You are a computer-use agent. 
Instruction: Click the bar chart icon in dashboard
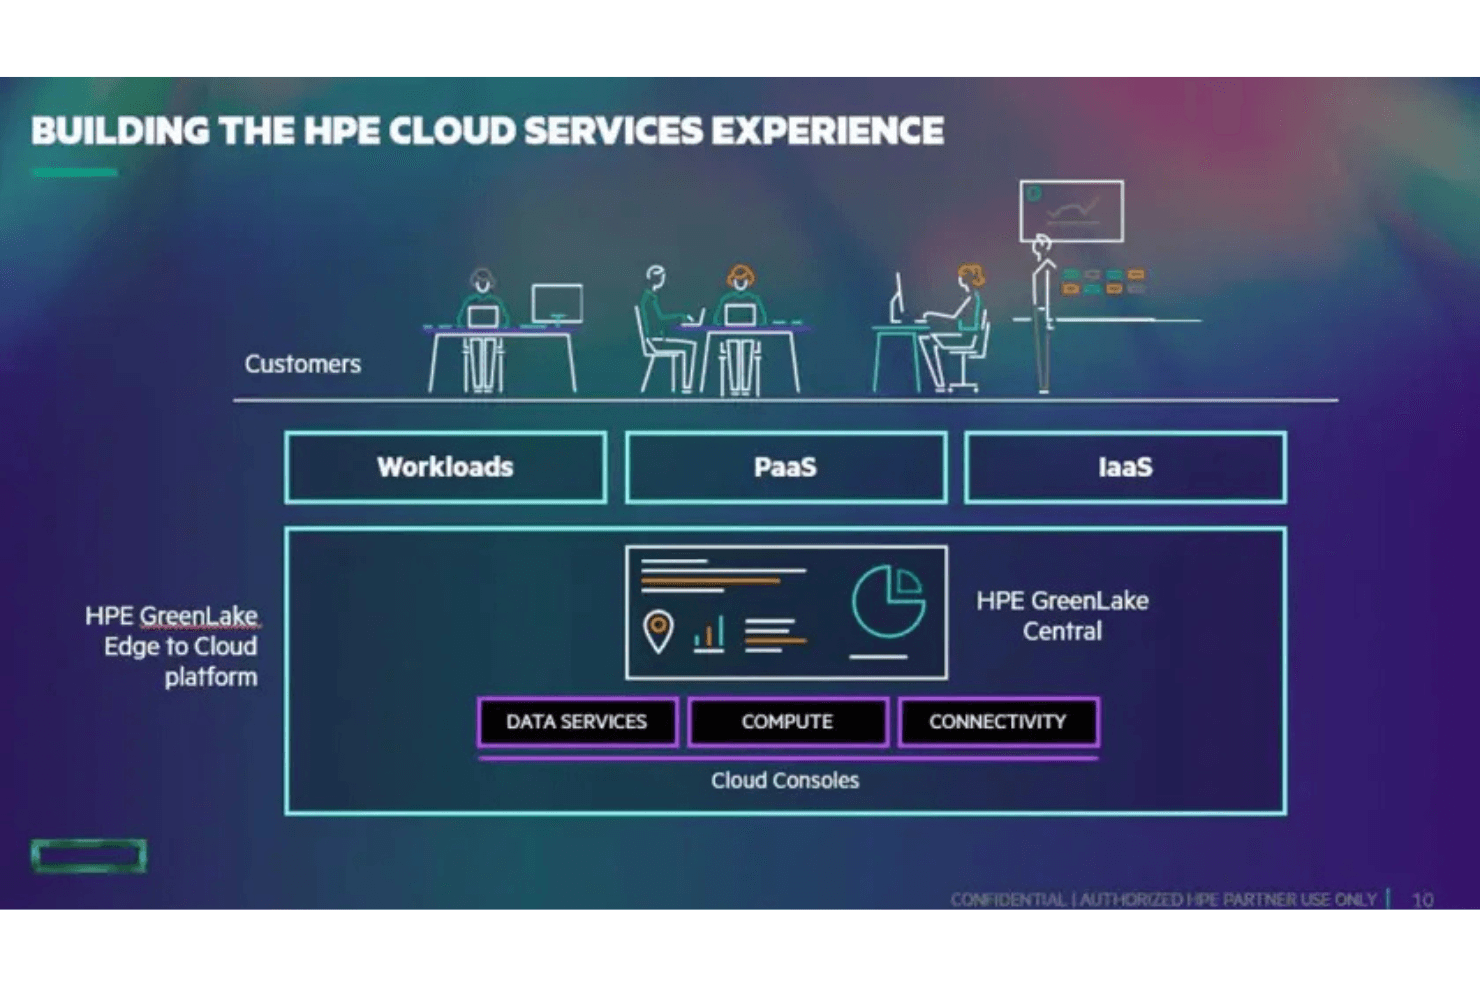(709, 635)
